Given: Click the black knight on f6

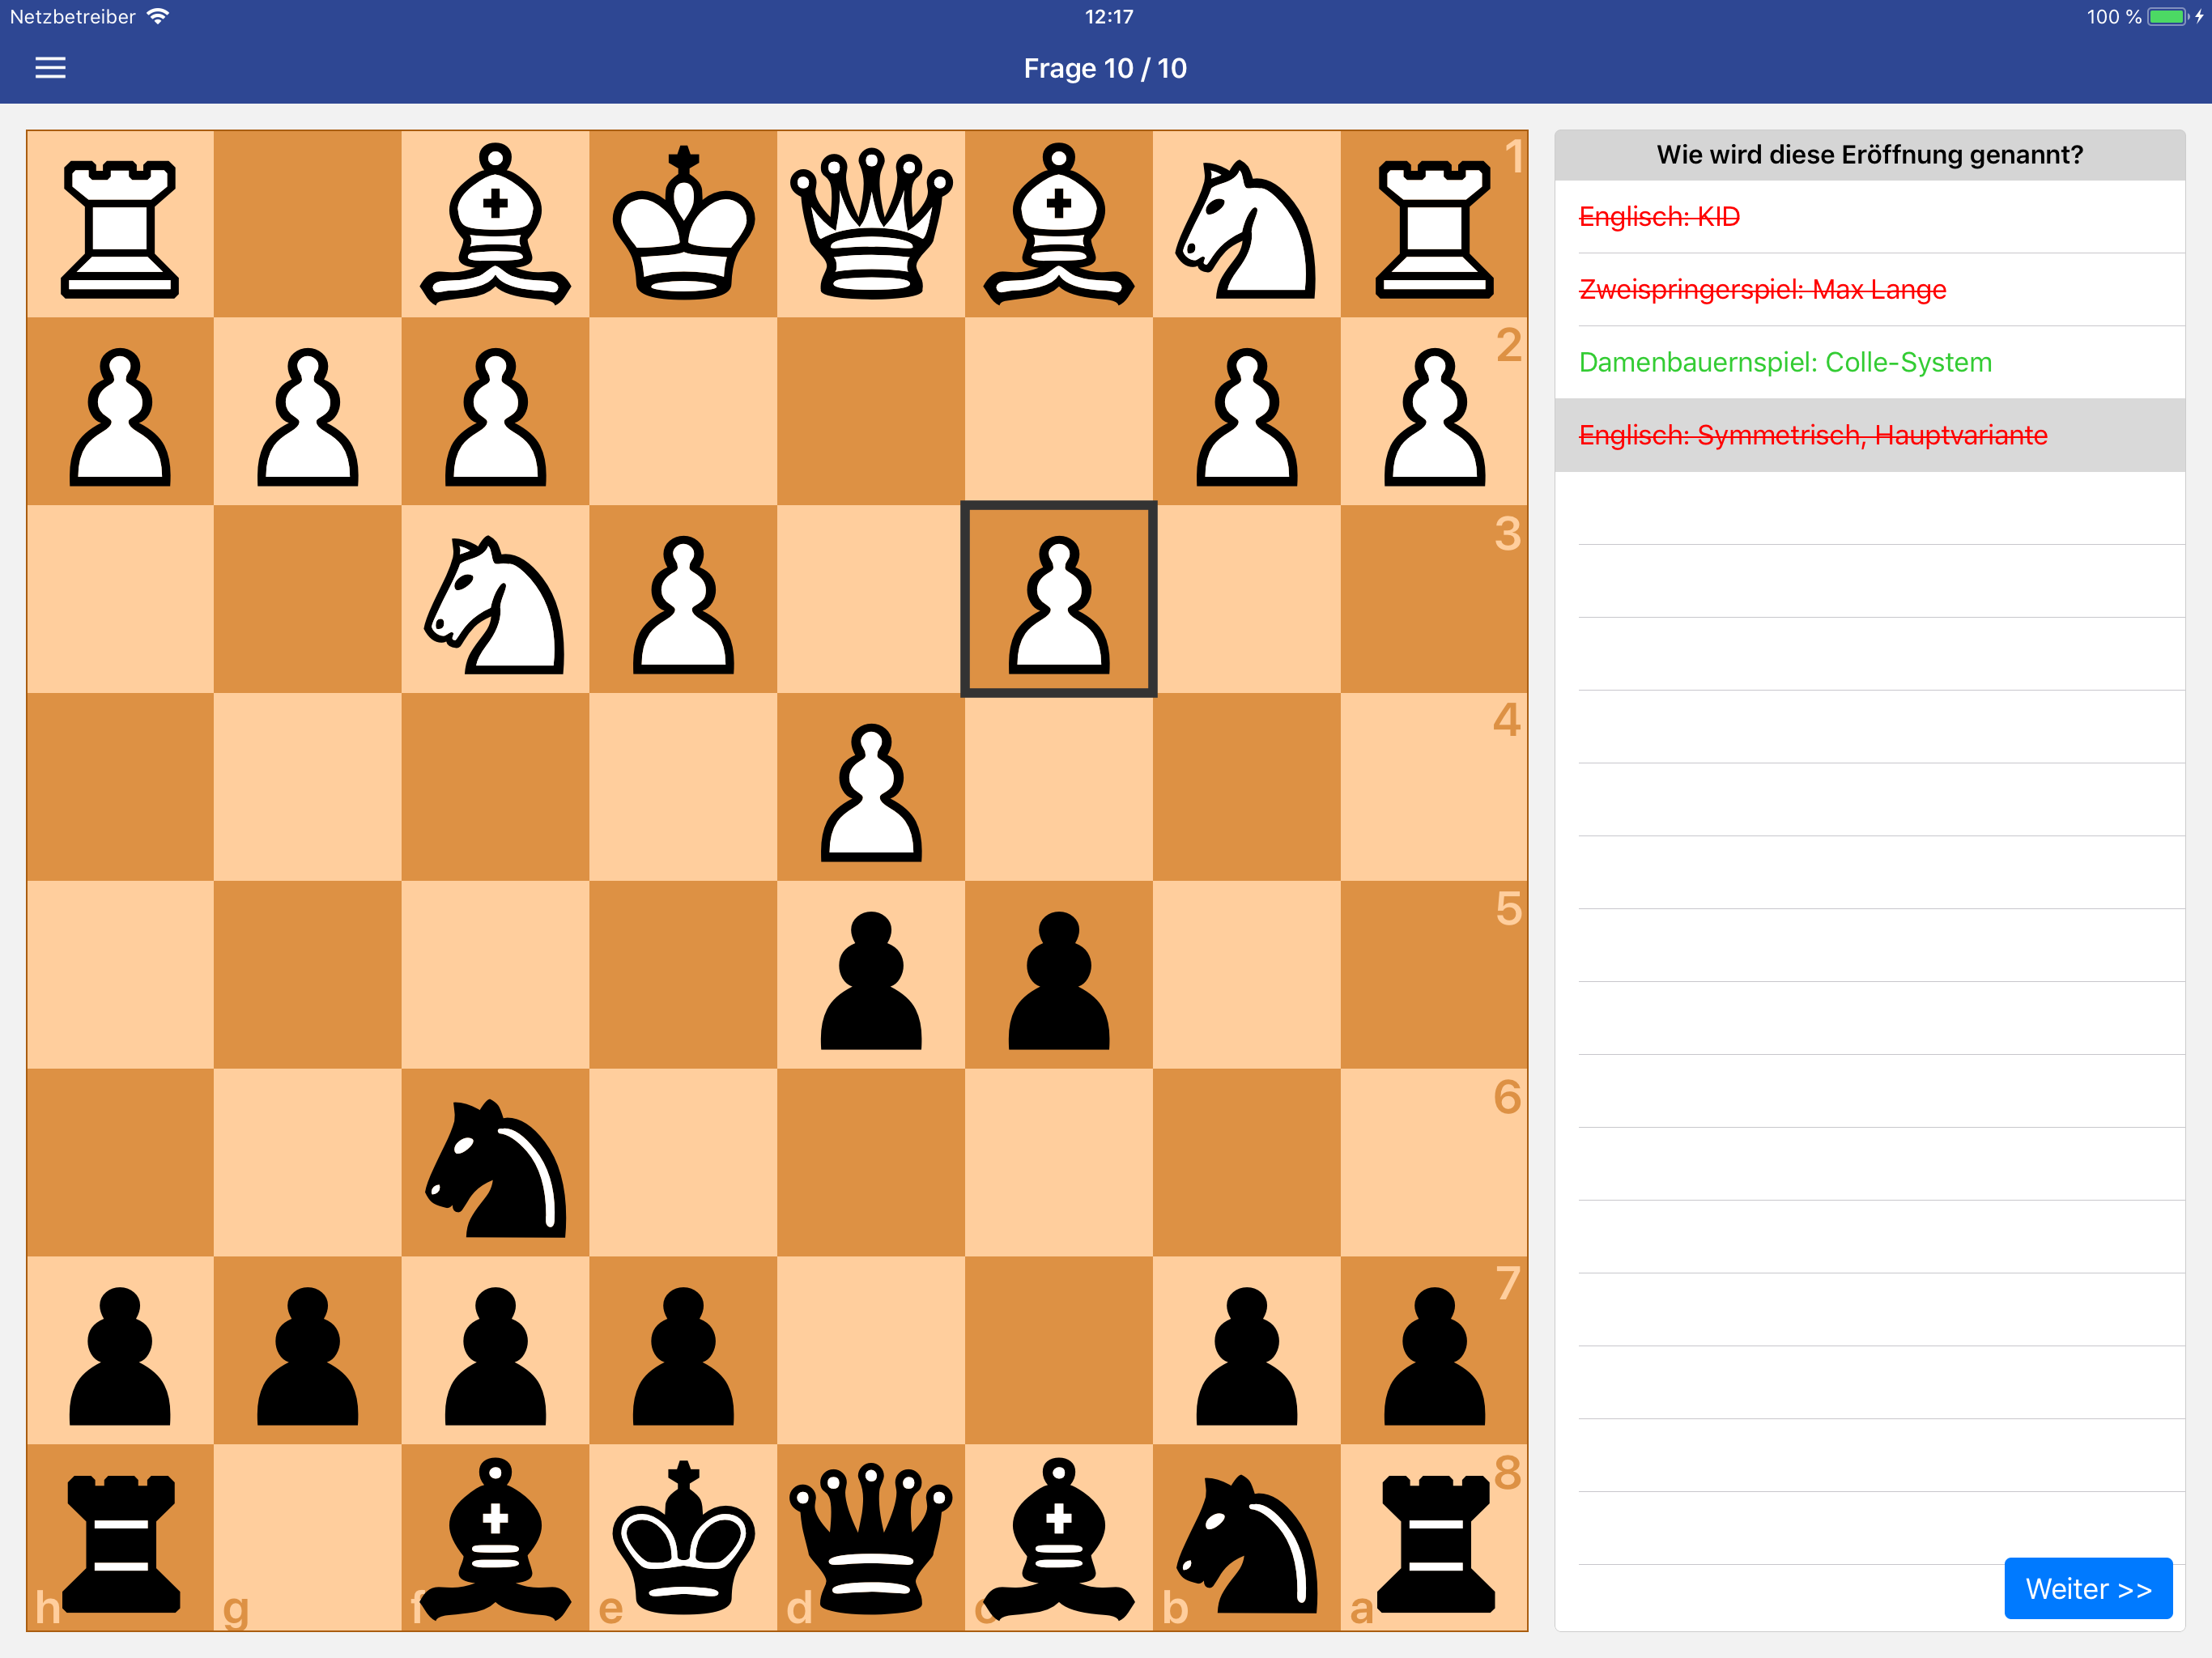Looking at the screenshot, I should click(495, 1163).
